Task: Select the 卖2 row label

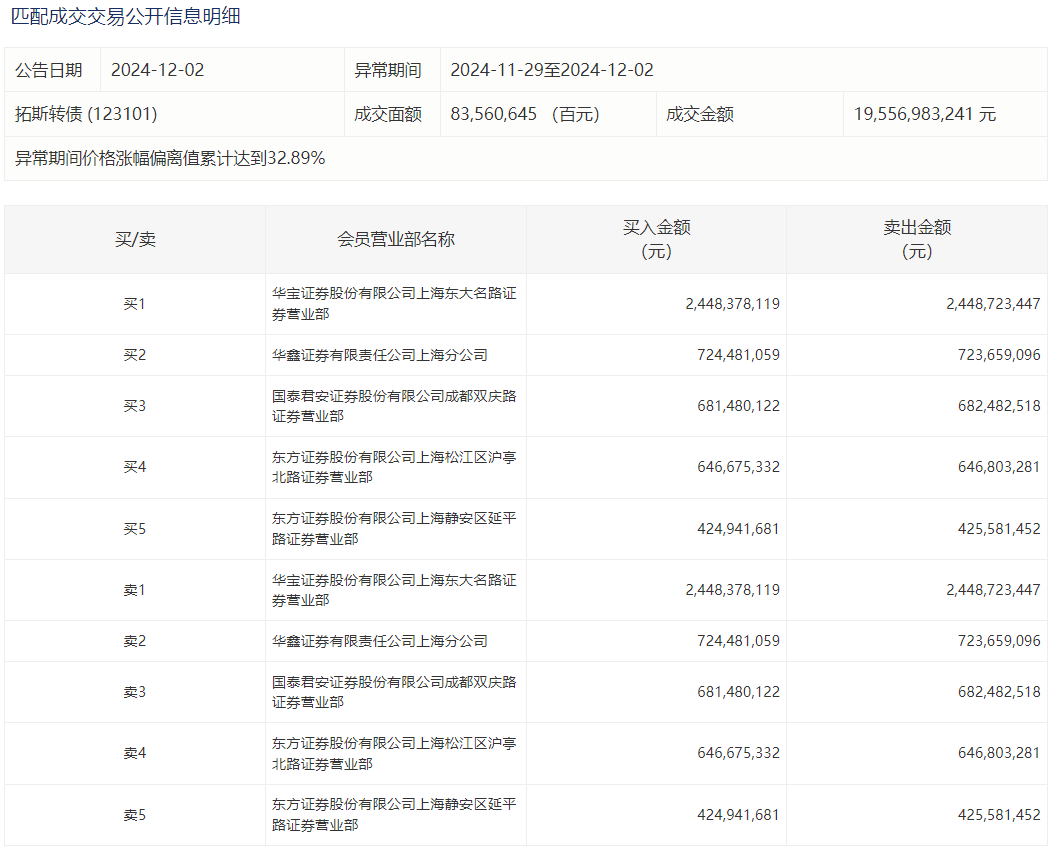Action: pos(134,641)
